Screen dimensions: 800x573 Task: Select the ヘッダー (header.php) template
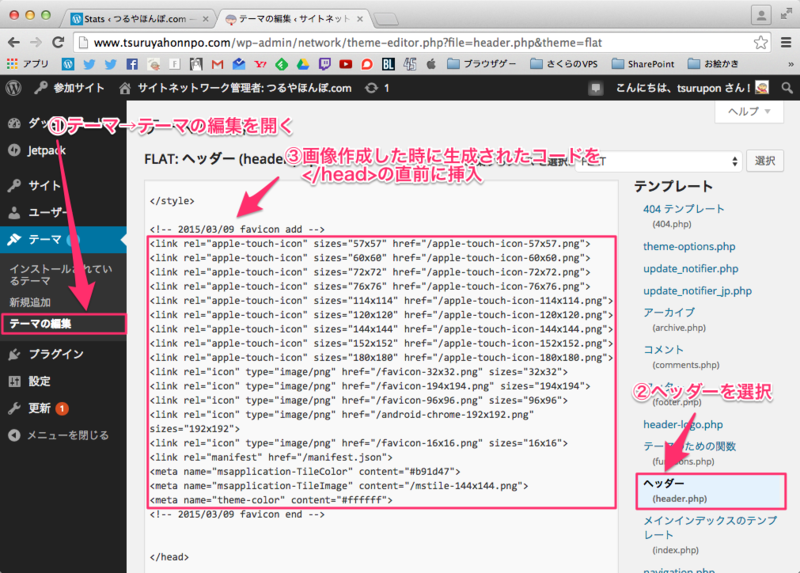point(711,491)
